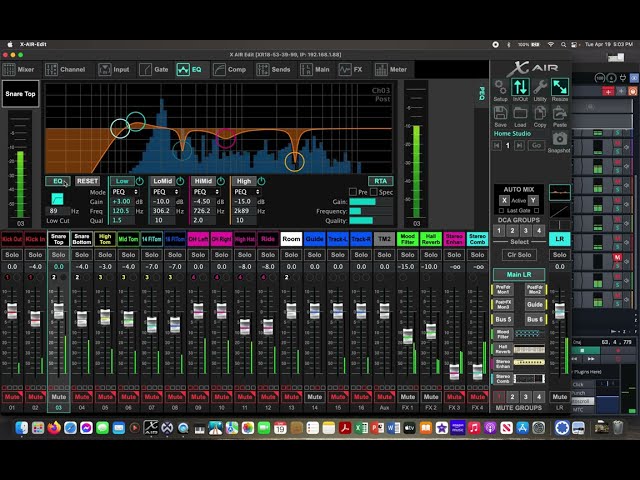This screenshot has height=480, width=640.
Task: Open Microsoft Excel from the dock
Action: pyautogui.click(x=361, y=428)
